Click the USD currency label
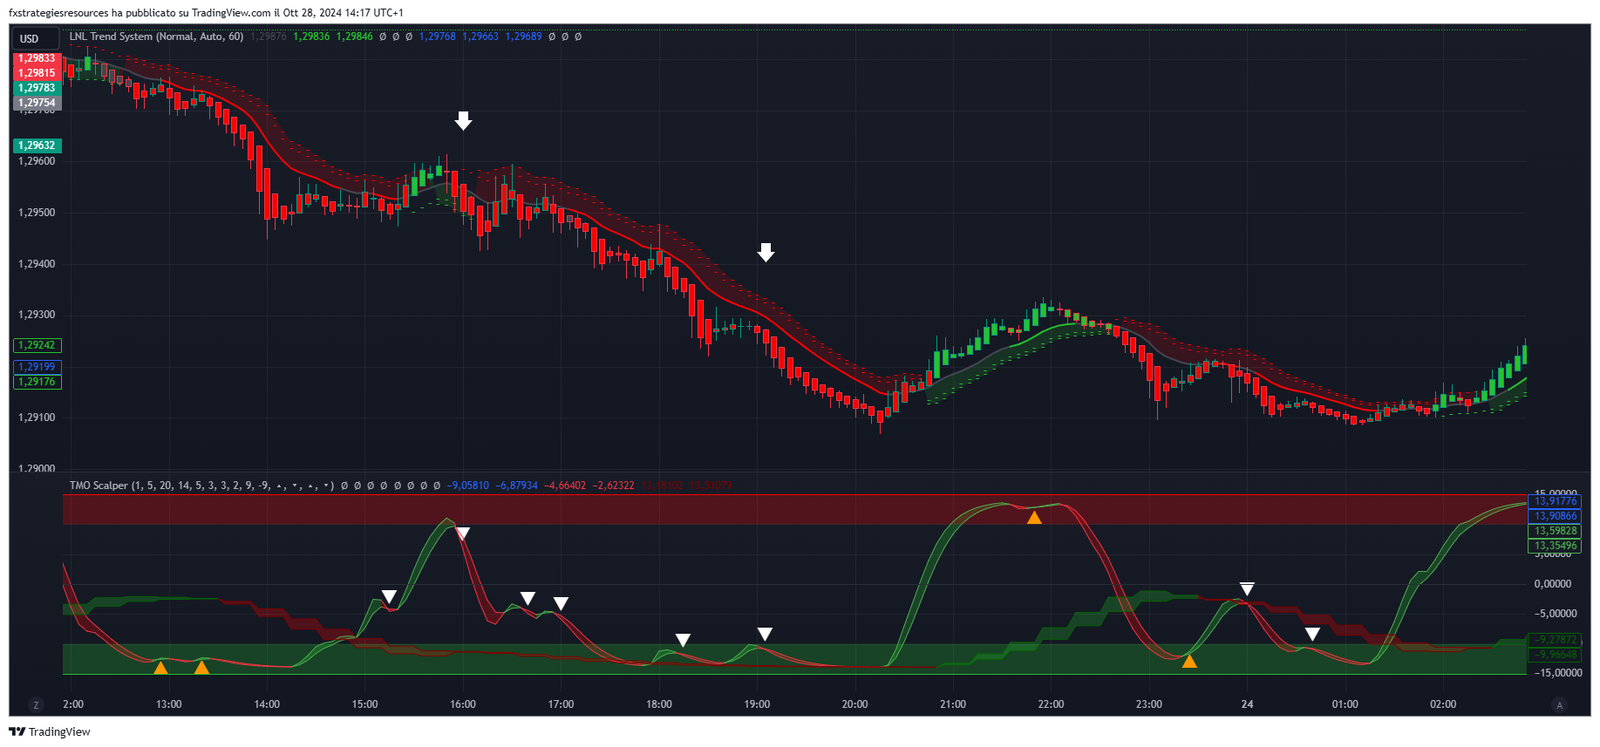This screenshot has width=1600, height=747. tap(29, 39)
